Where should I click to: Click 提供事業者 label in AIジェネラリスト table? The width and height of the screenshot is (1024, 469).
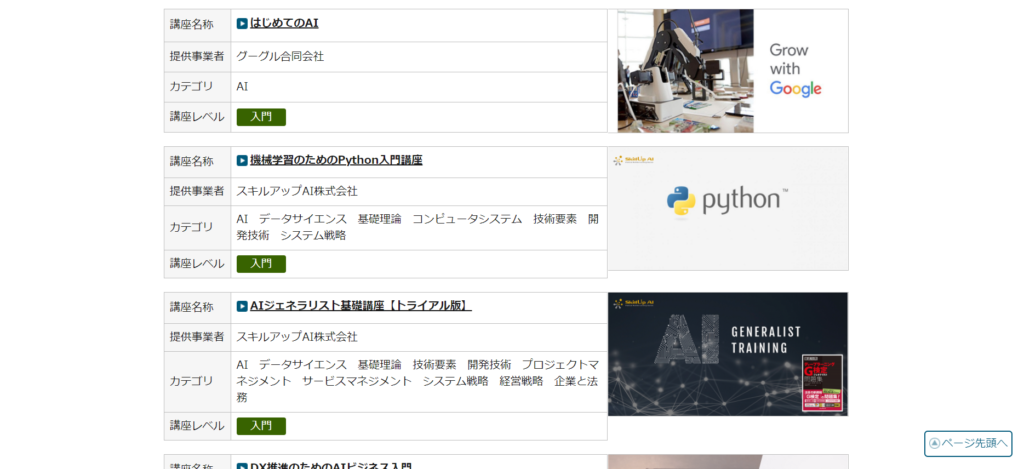click(197, 337)
